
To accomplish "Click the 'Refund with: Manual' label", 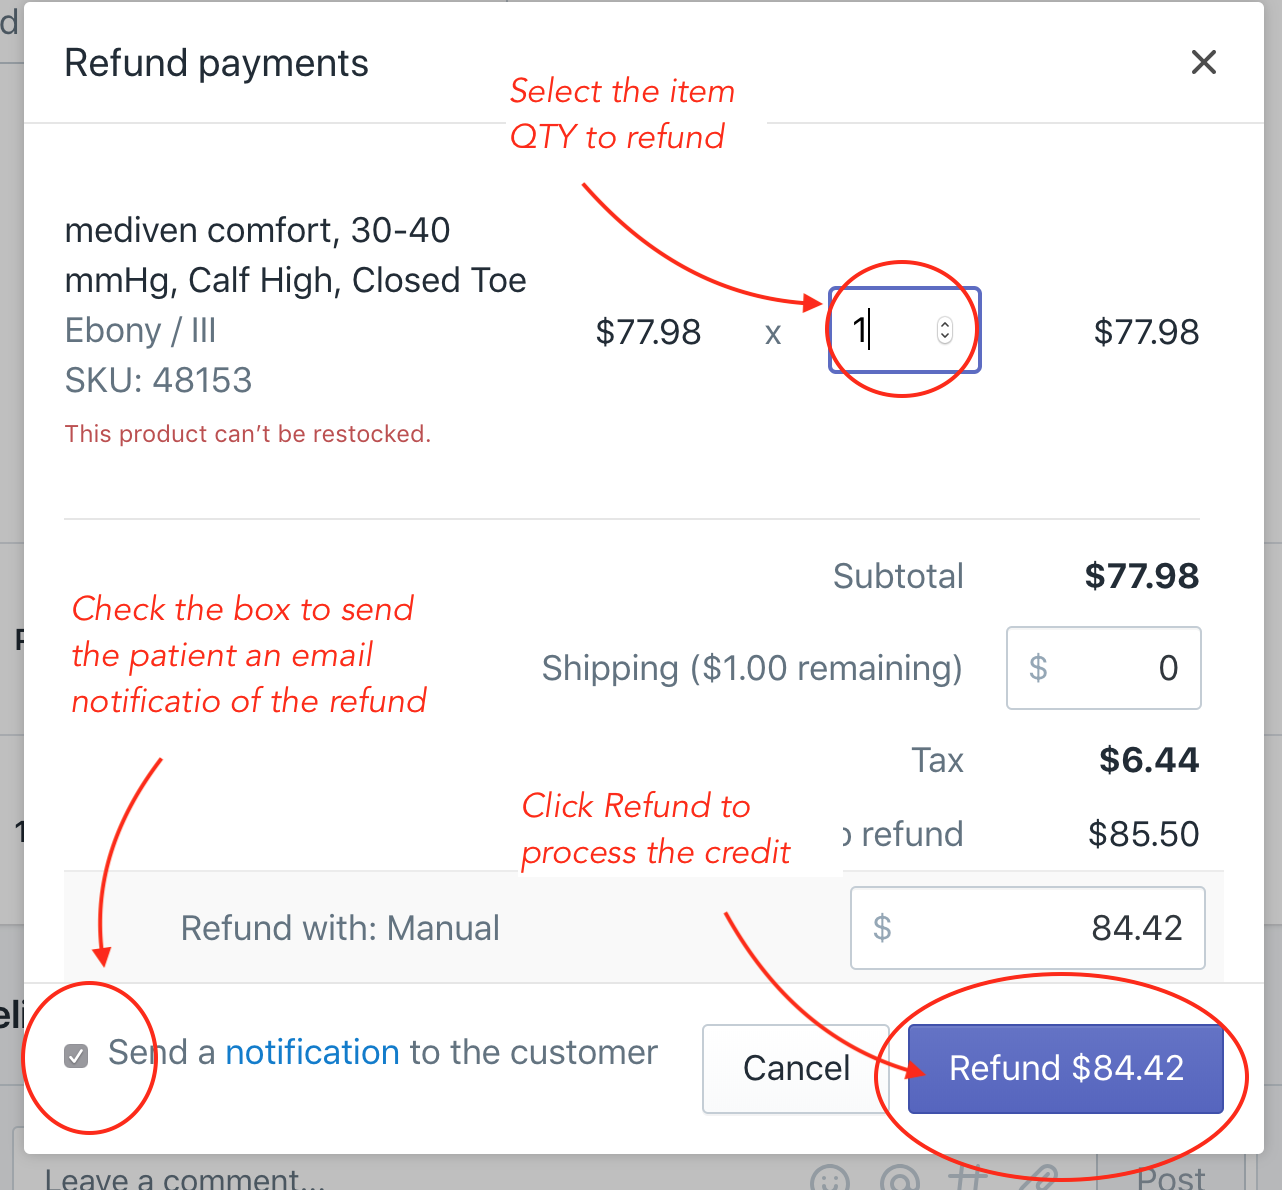I will 340,928.
